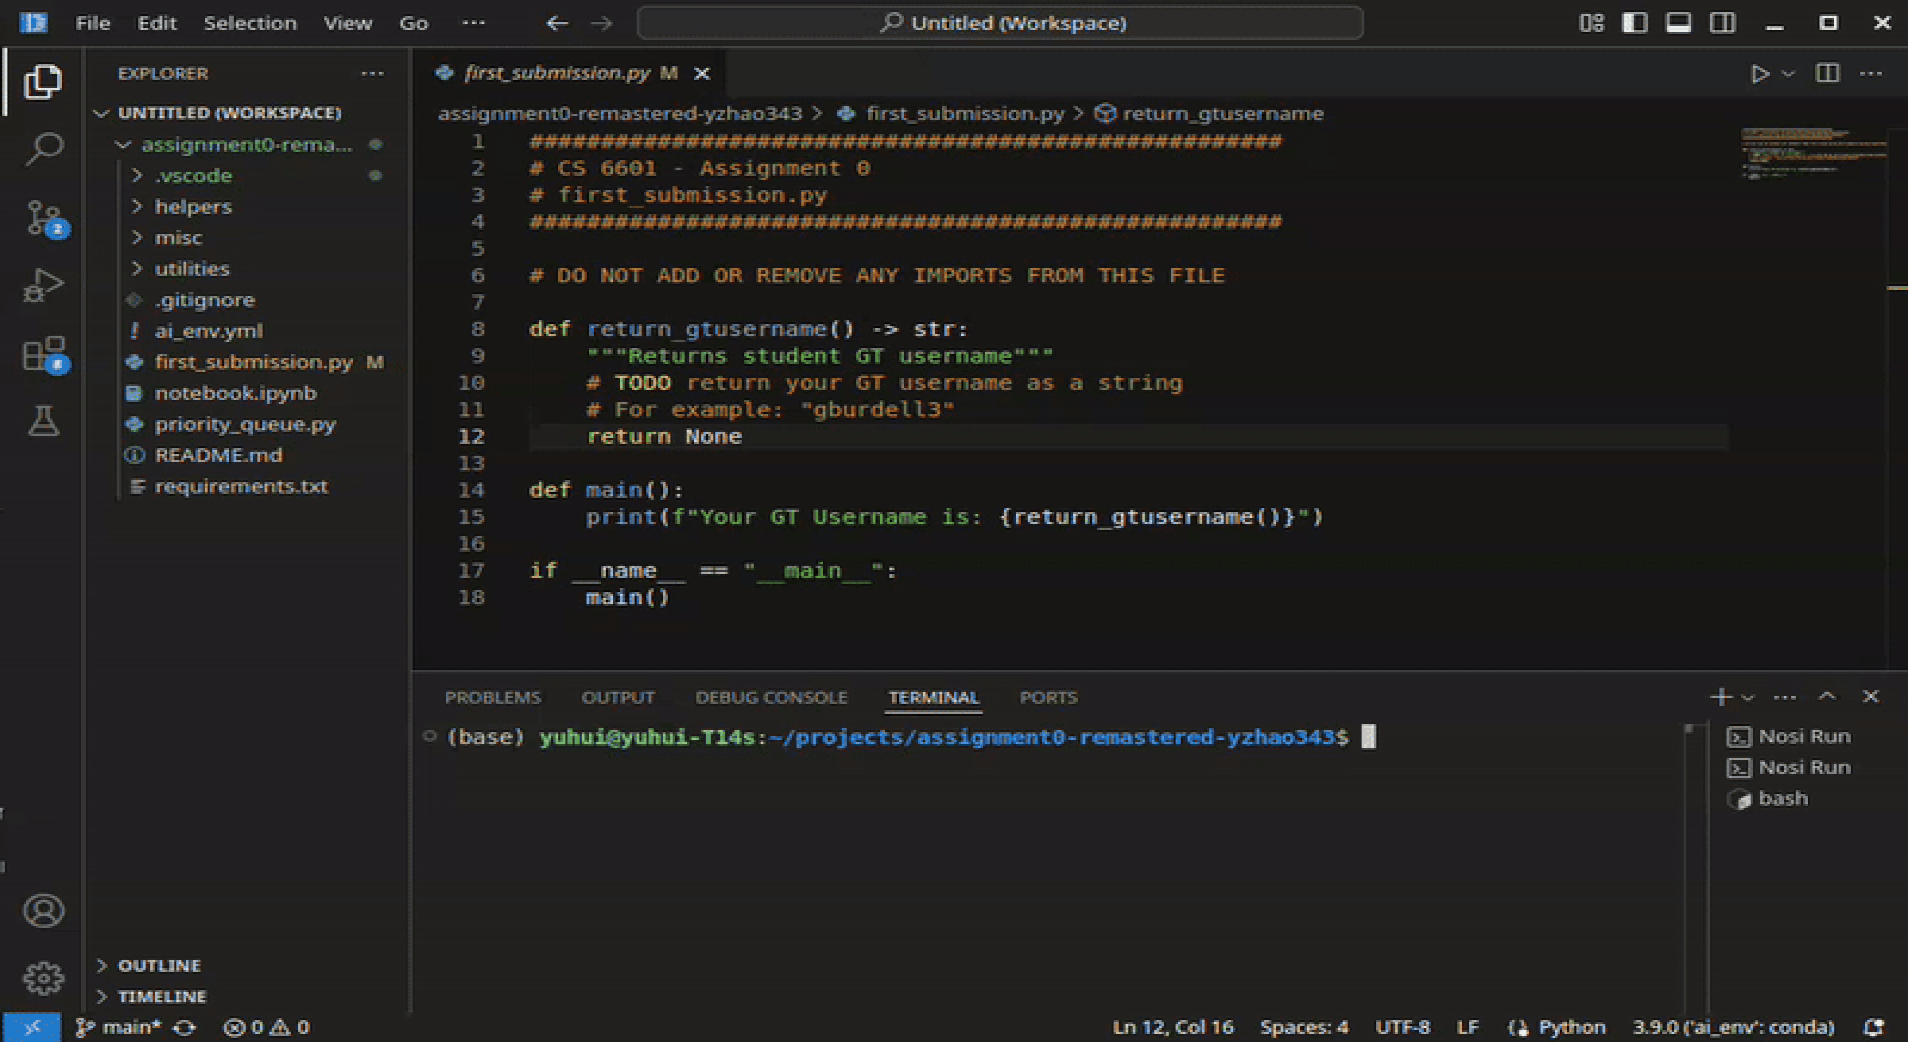The height and width of the screenshot is (1042, 1908).
Task: Open the Testing flask view
Action: point(43,421)
